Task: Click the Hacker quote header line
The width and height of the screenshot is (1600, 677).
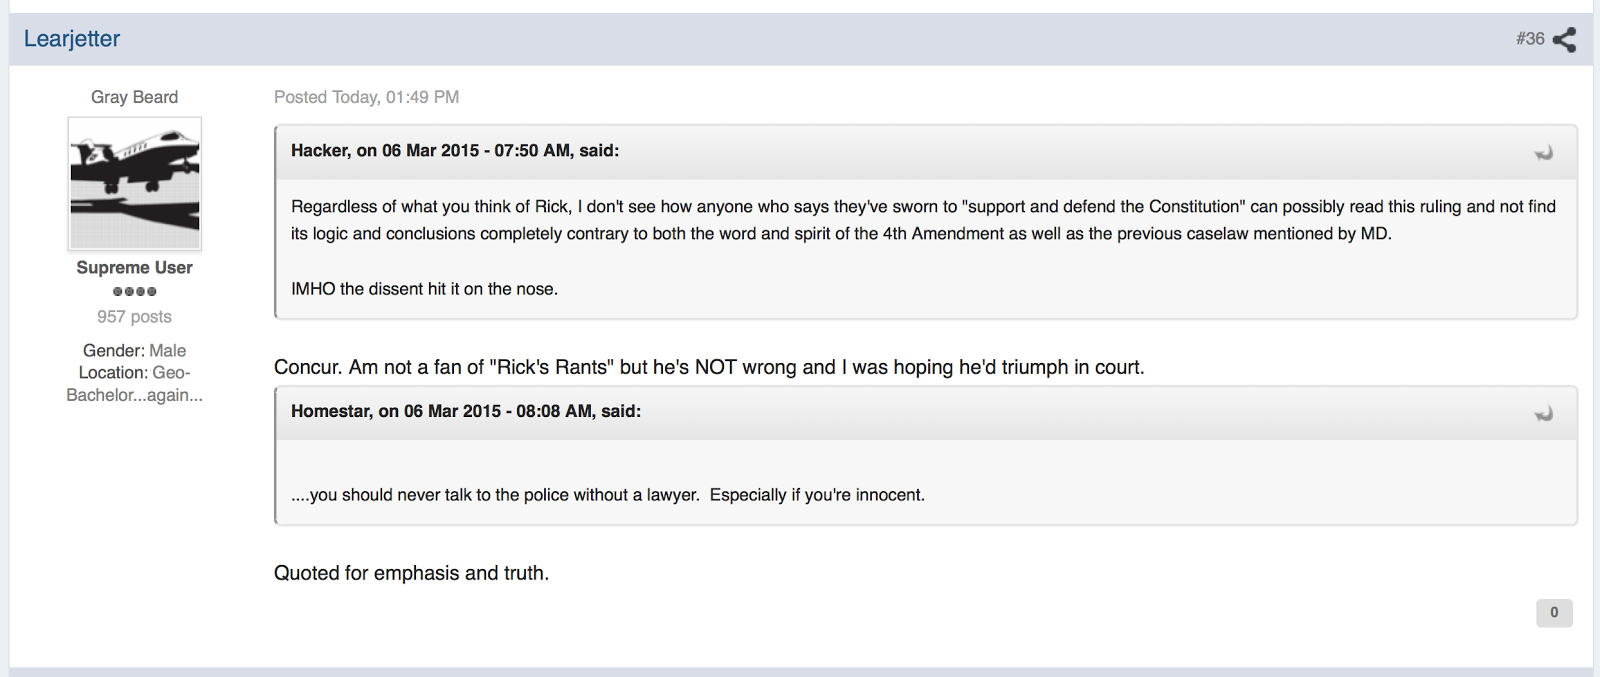Action: tap(455, 151)
